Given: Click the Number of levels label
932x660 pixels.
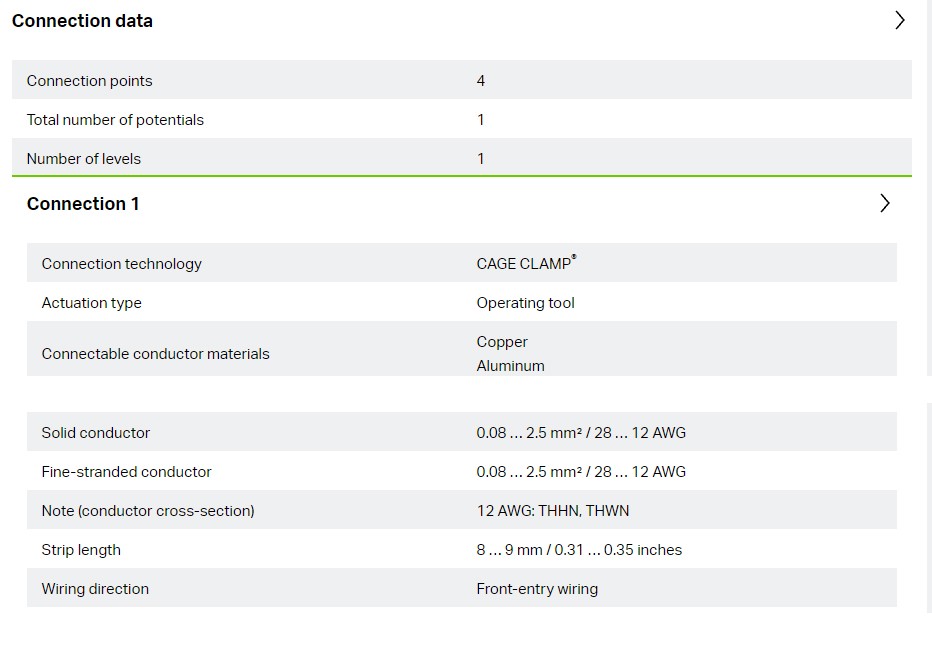Looking at the screenshot, I should 84,159.
